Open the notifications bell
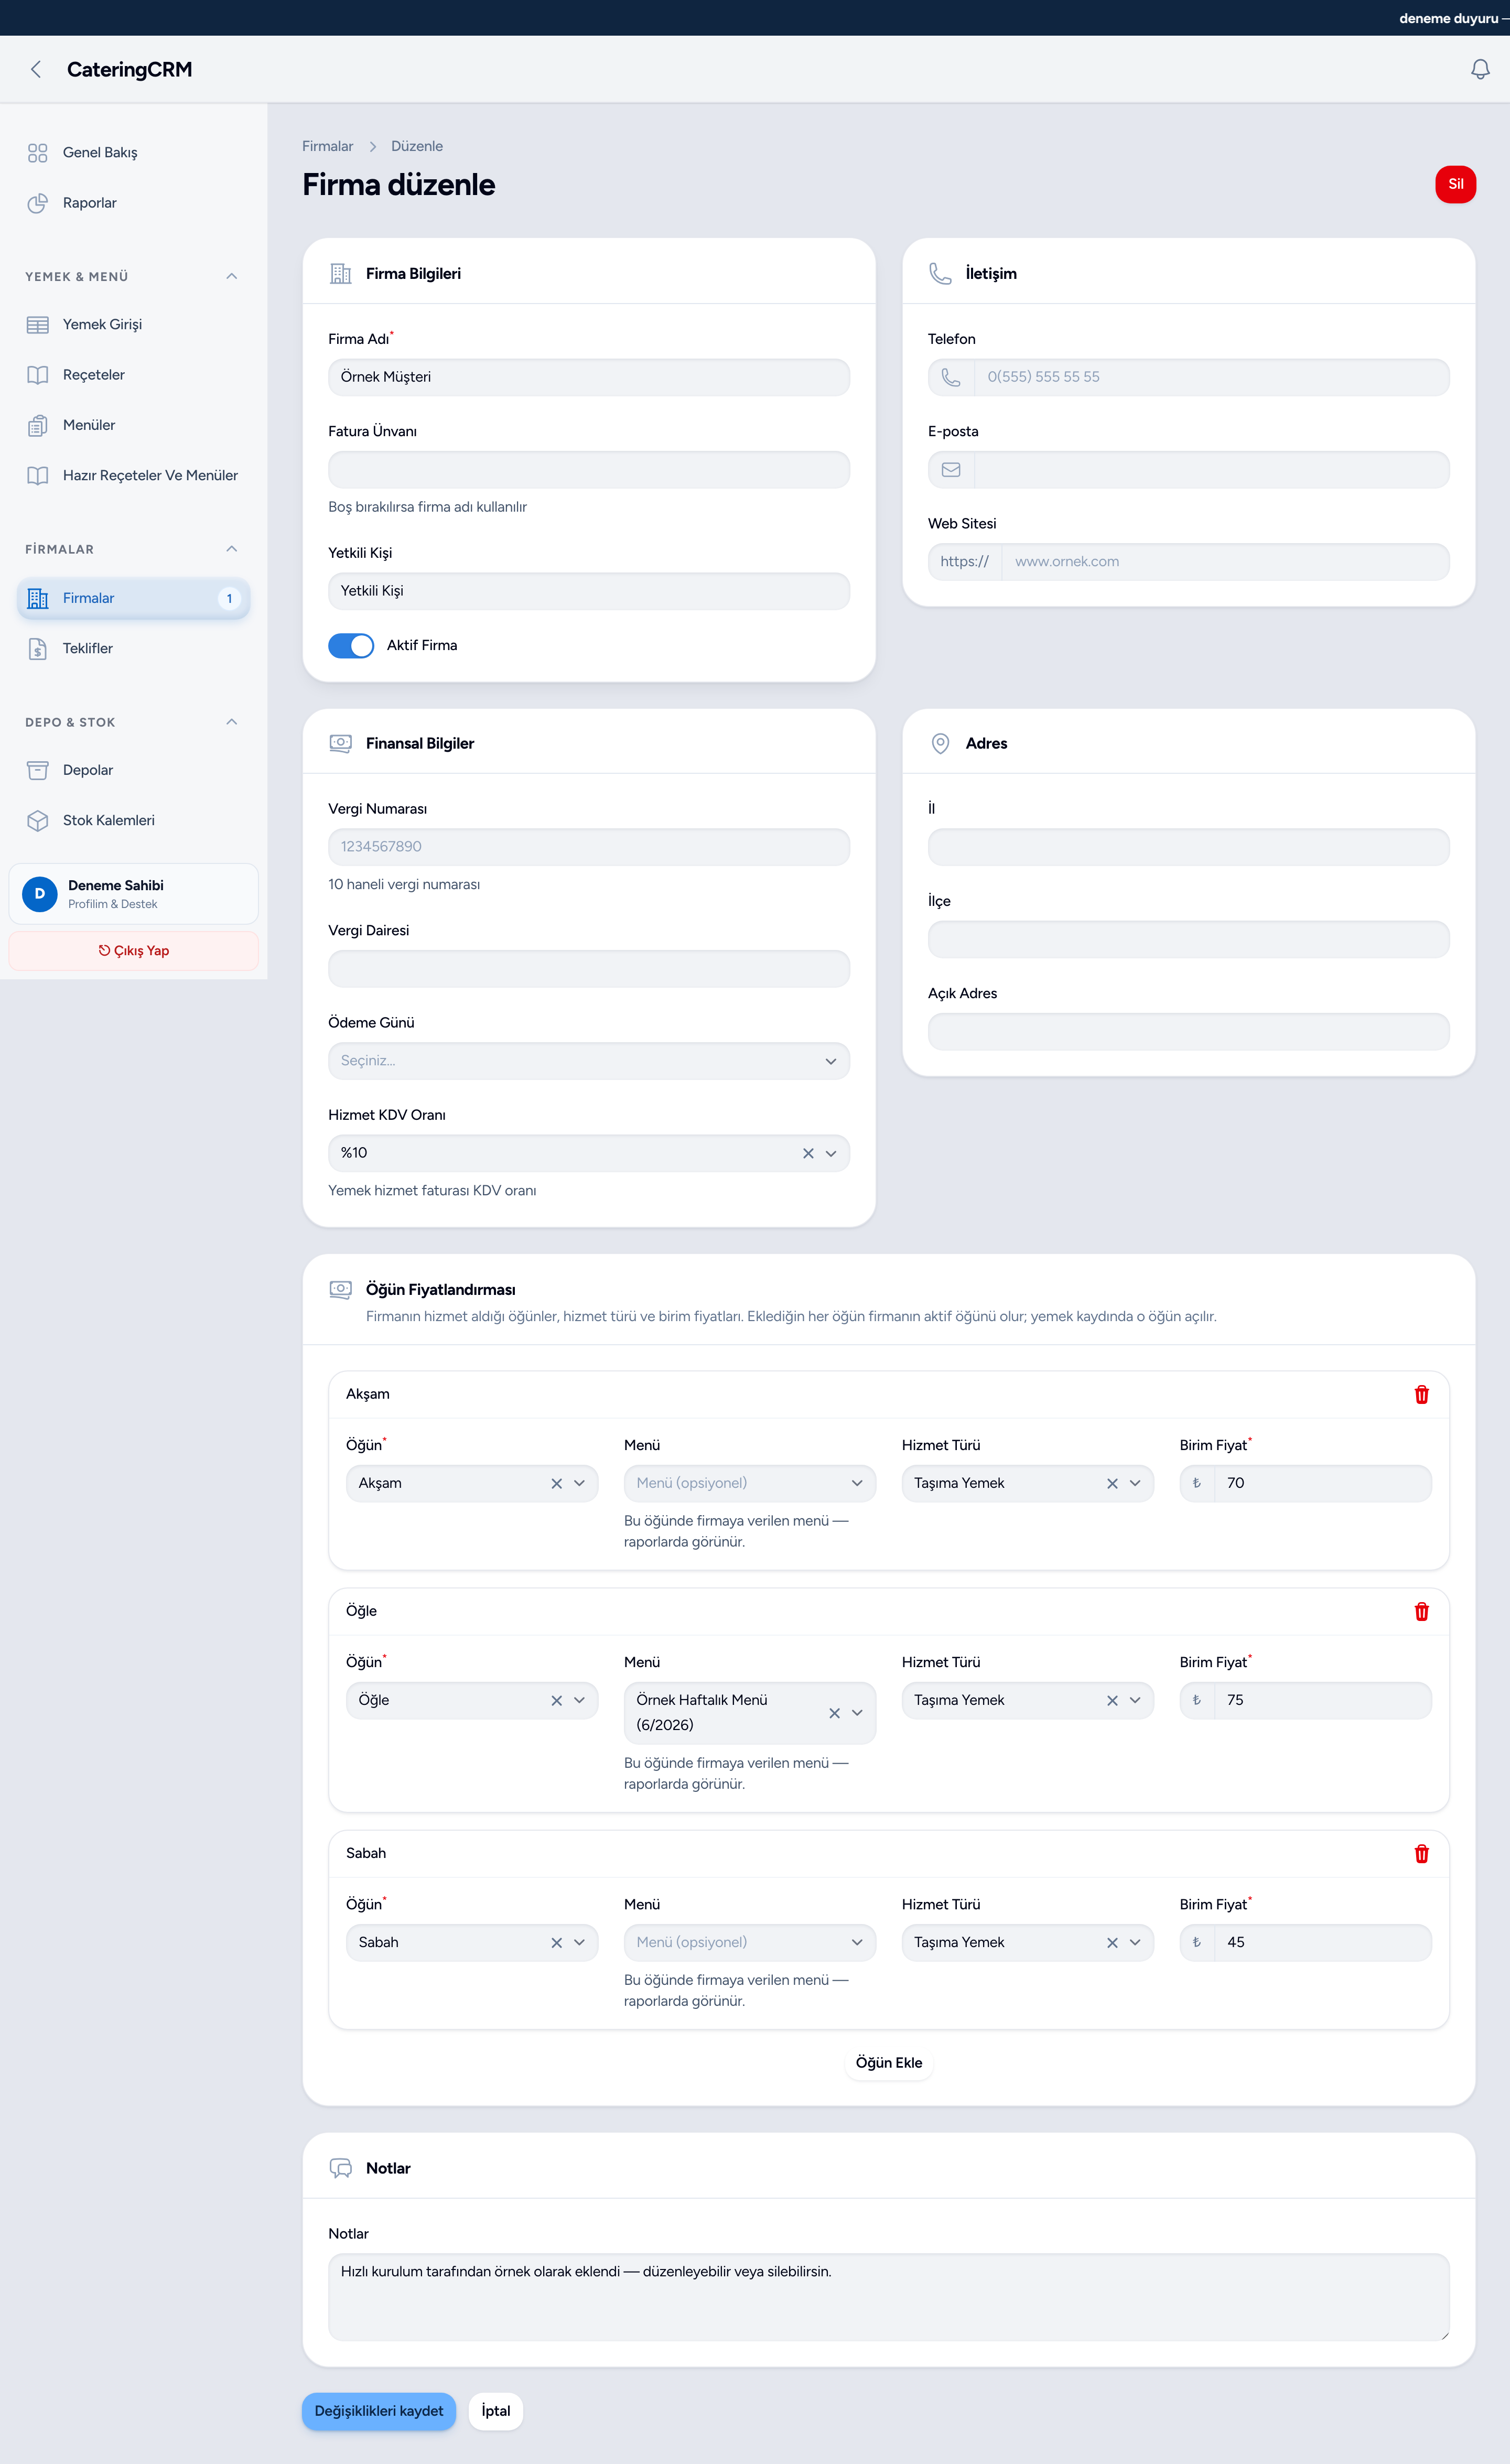Image resolution: width=1510 pixels, height=2464 pixels. [1480, 69]
